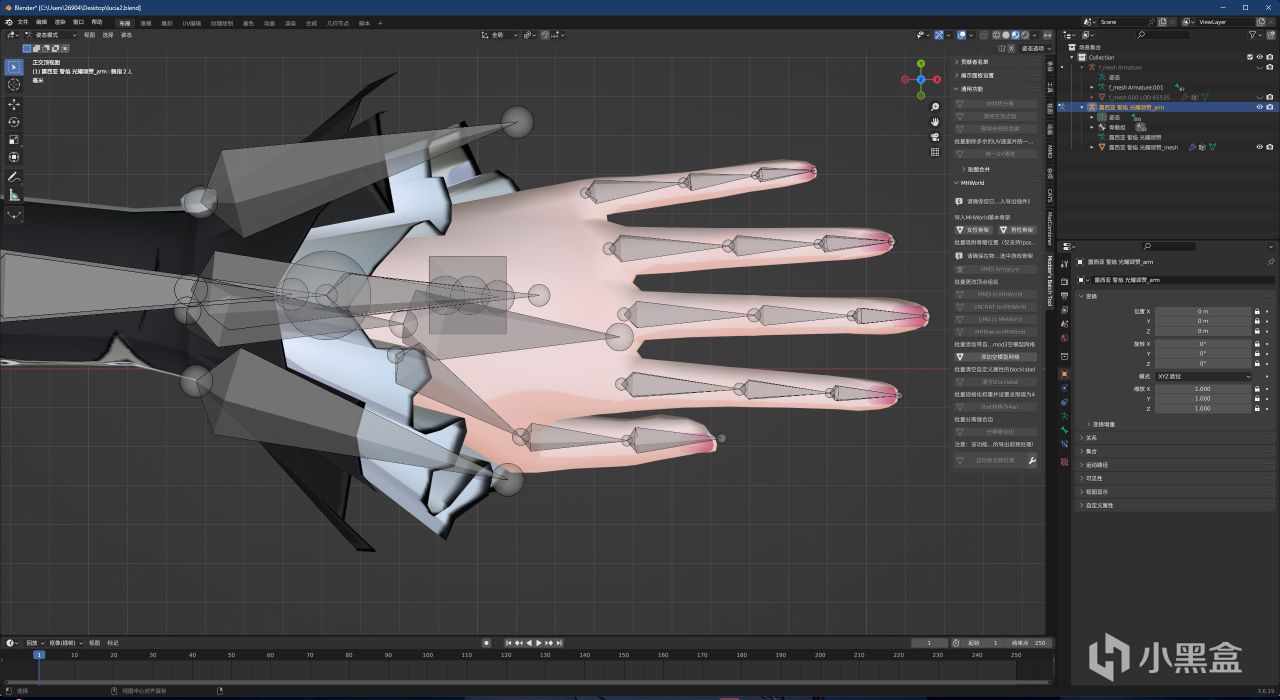Toggle lock on Scale X
The image size is (1280, 700).
[x=1257, y=389]
